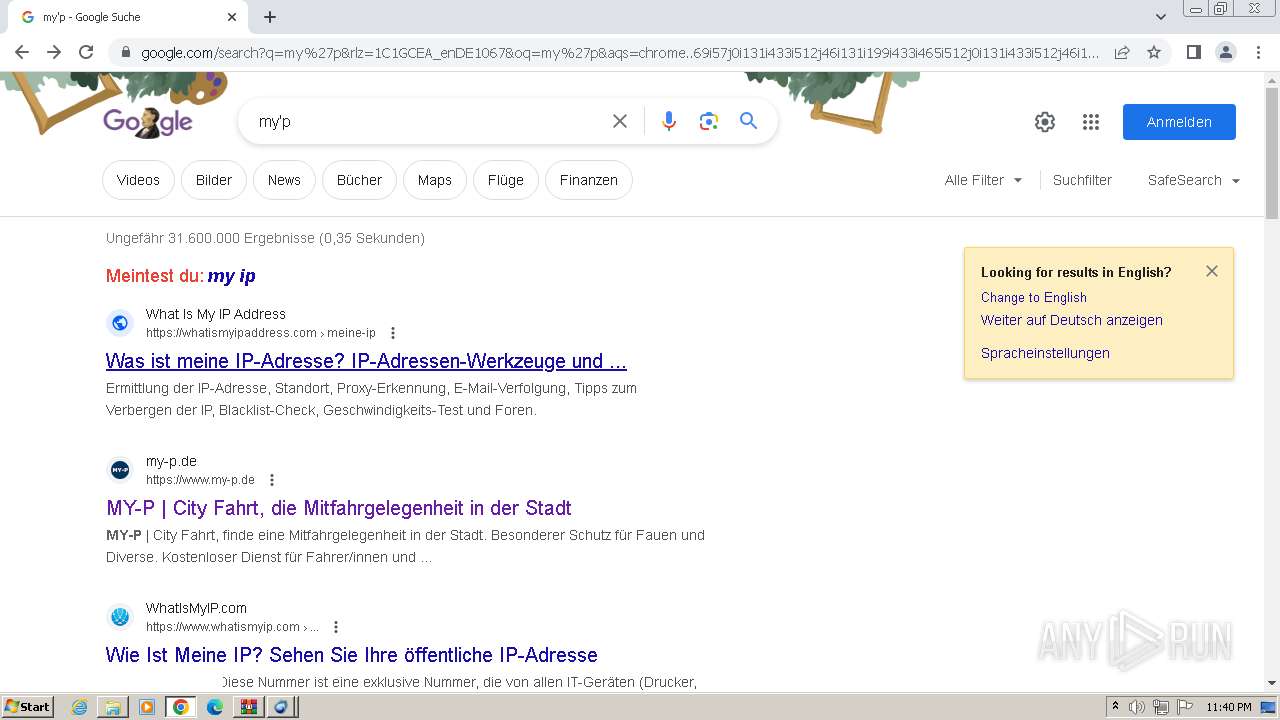Switch to Videos results

[x=138, y=180]
